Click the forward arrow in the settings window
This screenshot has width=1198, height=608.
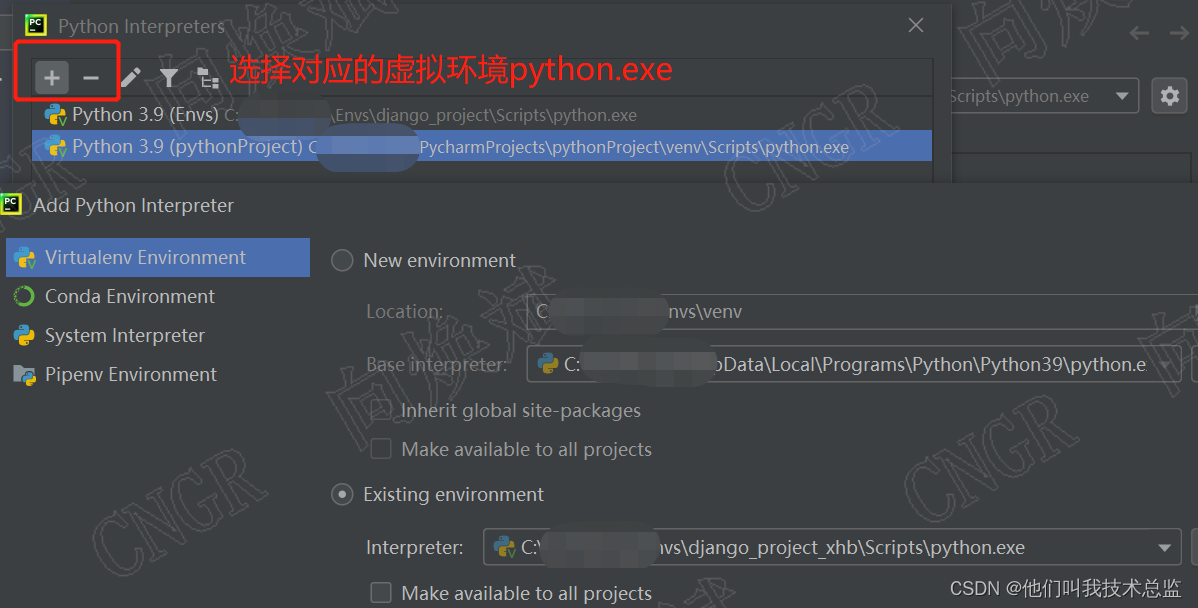[1179, 33]
